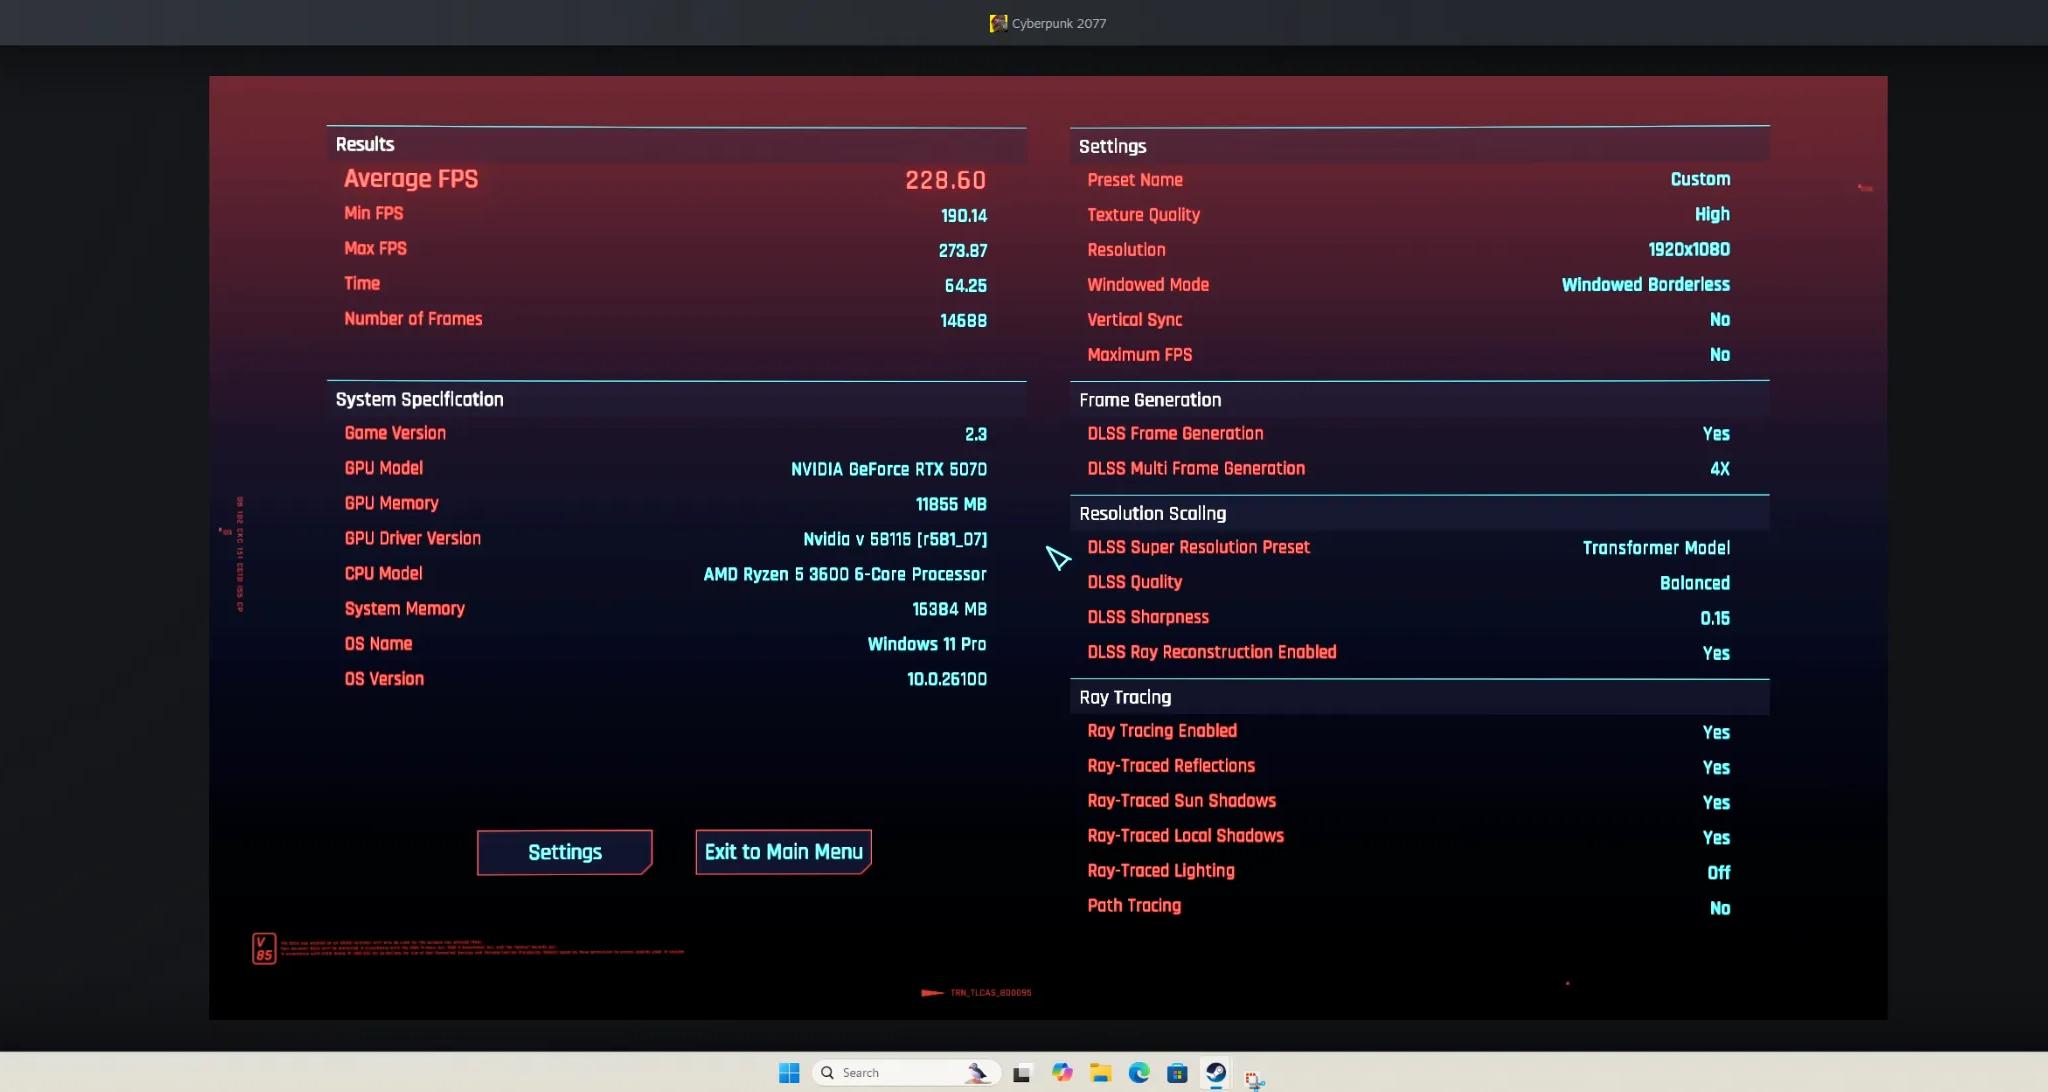This screenshot has width=2048, height=1092.
Task: Open File Explorer from the taskbar
Action: pyautogui.click(x=1101, y=1073)
